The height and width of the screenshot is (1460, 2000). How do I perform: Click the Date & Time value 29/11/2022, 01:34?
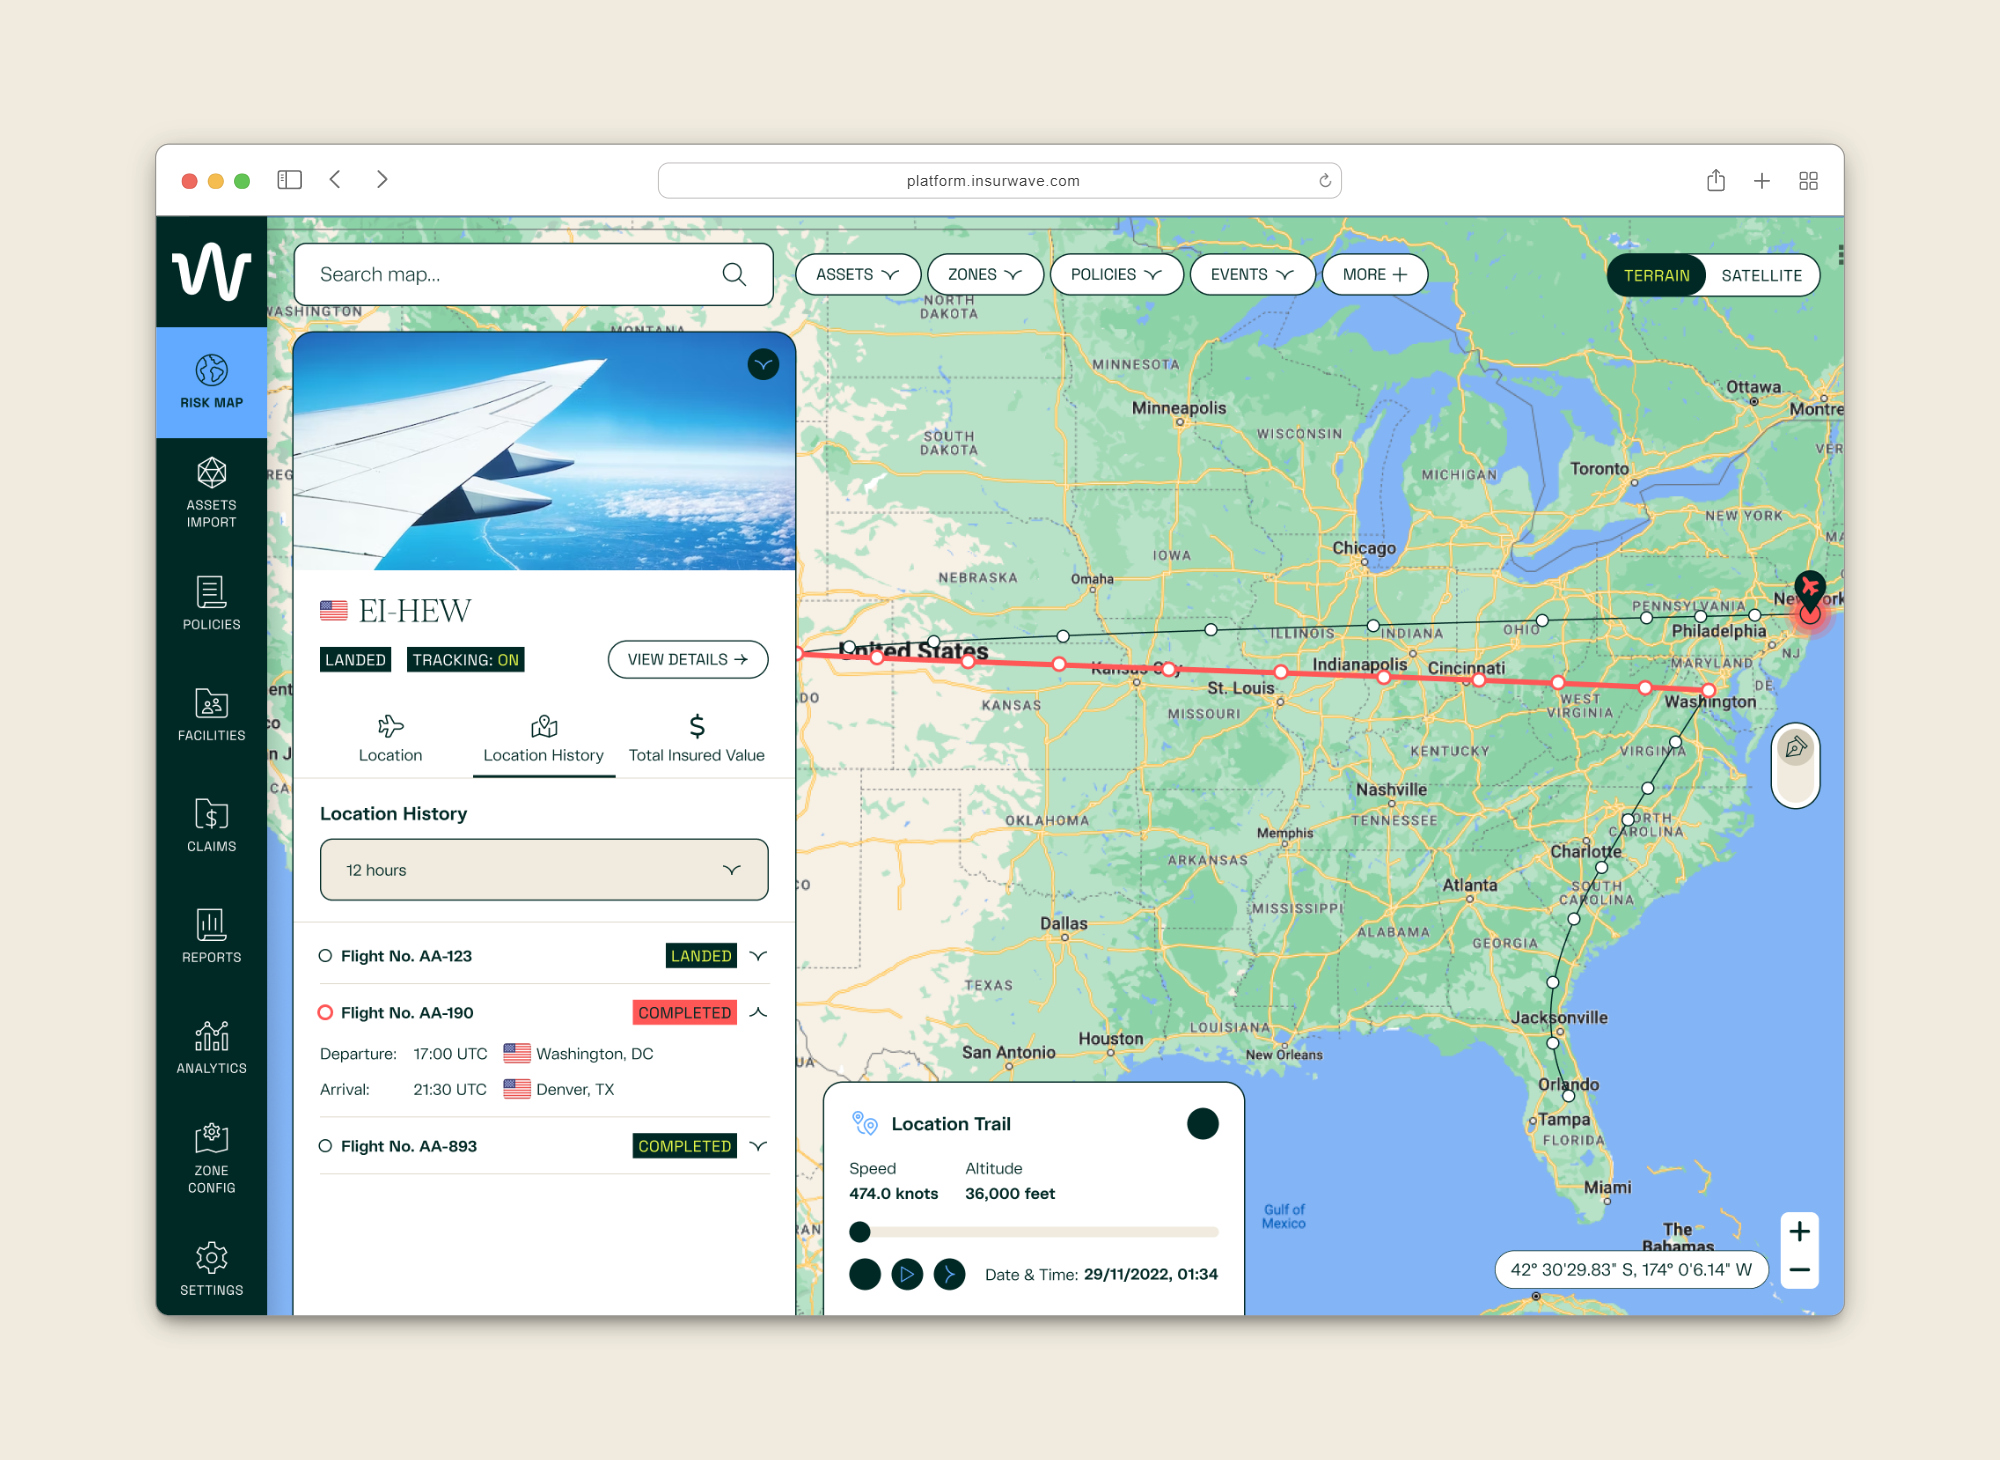(1150, 1274)
